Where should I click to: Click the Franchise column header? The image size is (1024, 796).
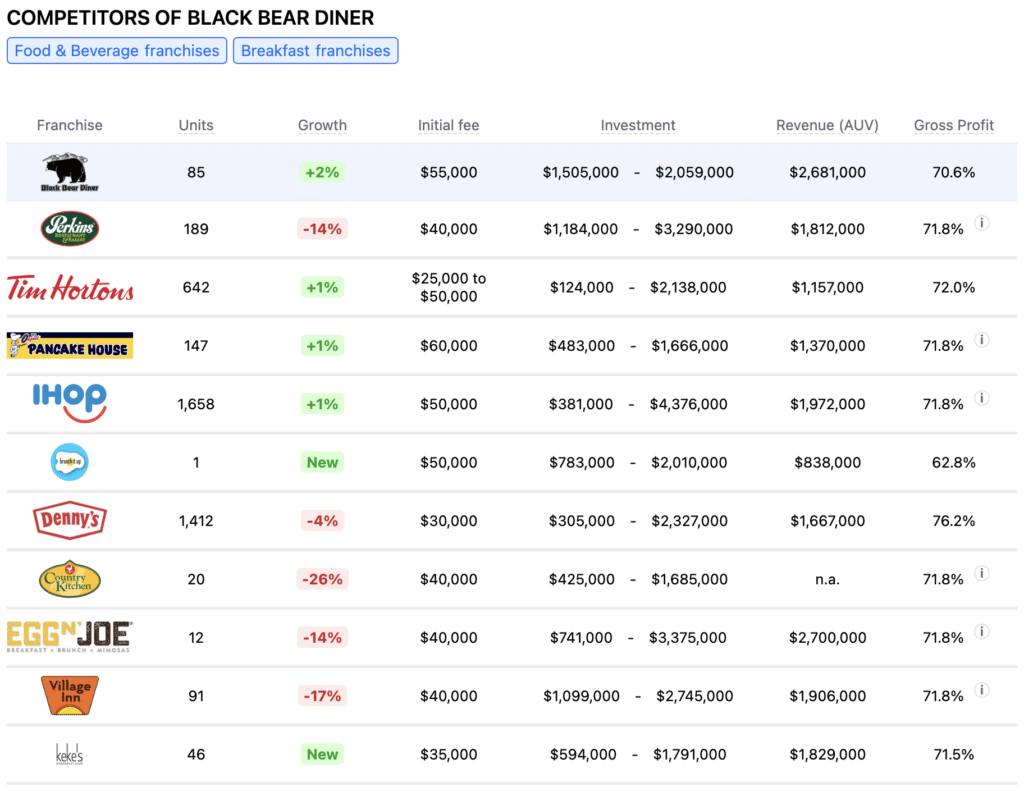click(69, 125)
